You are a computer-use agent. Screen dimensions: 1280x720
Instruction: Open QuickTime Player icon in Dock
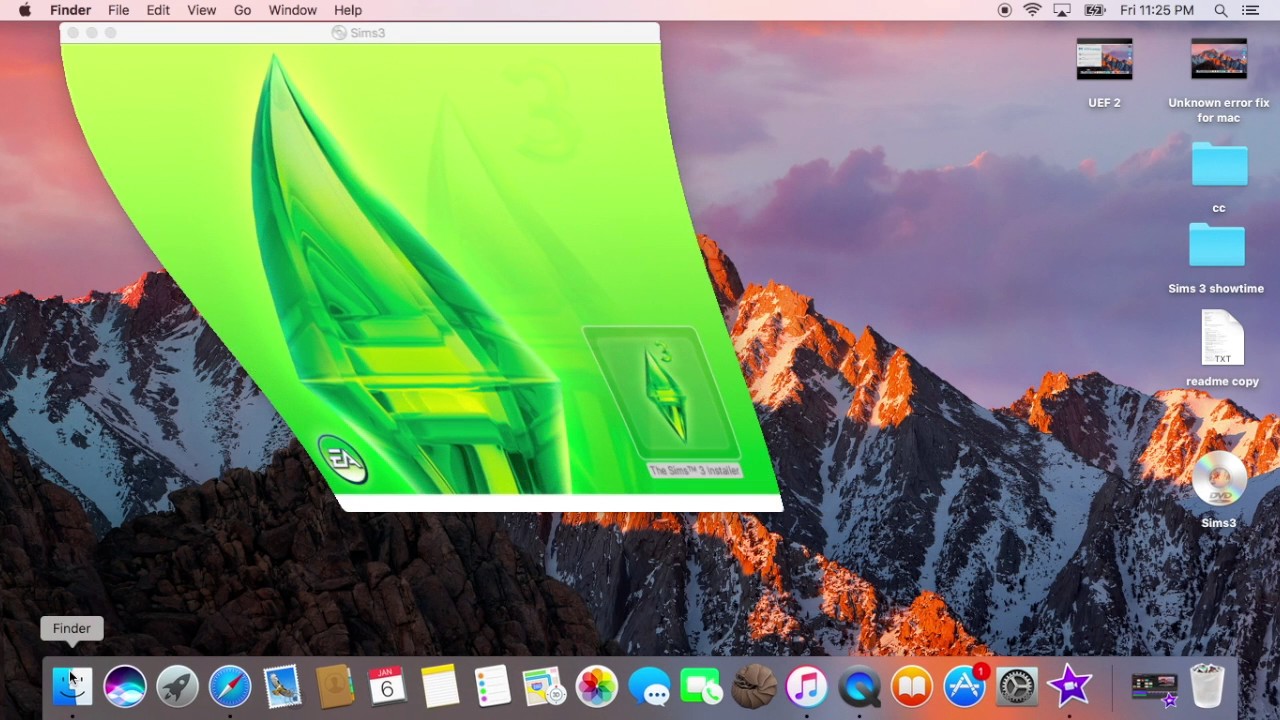tap(859, 686)
